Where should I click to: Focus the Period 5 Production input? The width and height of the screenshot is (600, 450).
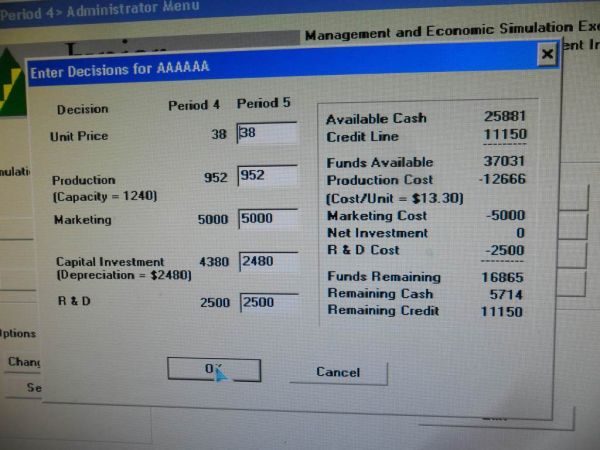pyautogui.click(x=267, y=176)
